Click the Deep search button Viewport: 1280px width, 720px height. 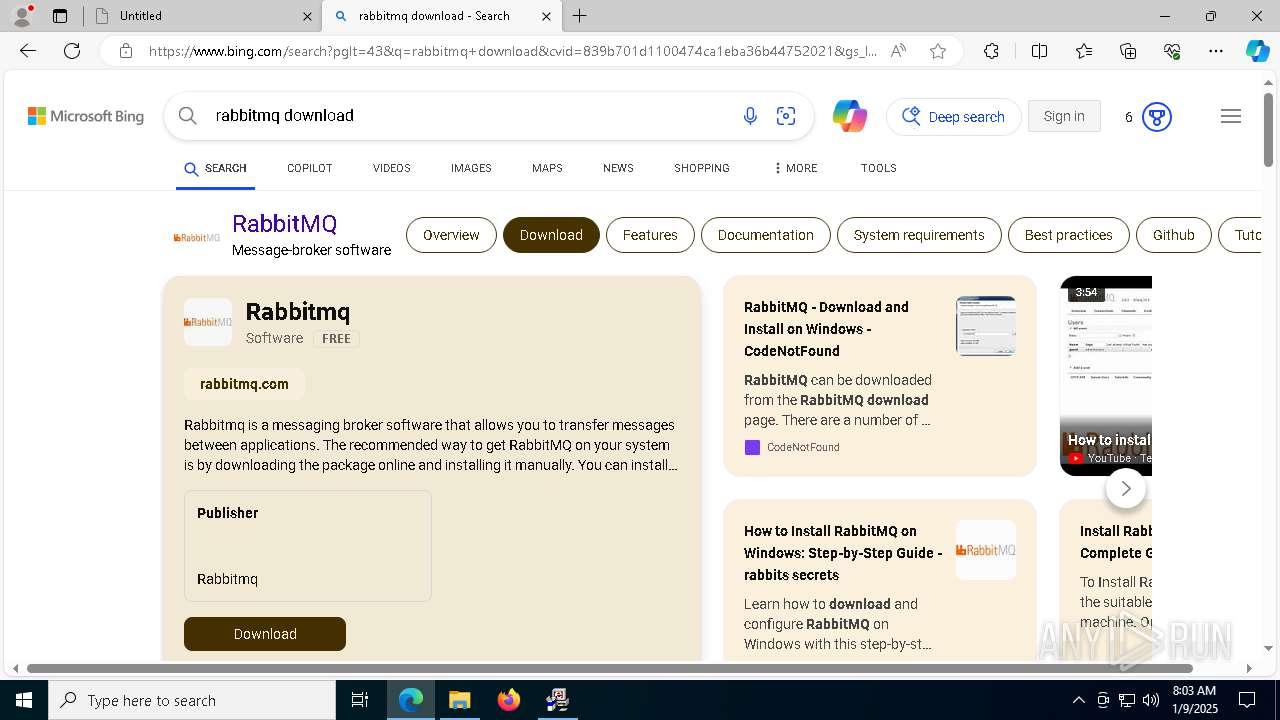coord(954,117)
